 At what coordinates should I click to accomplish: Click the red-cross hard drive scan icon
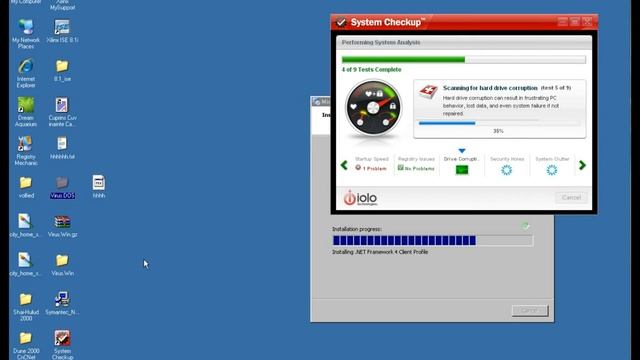[428, 92]
